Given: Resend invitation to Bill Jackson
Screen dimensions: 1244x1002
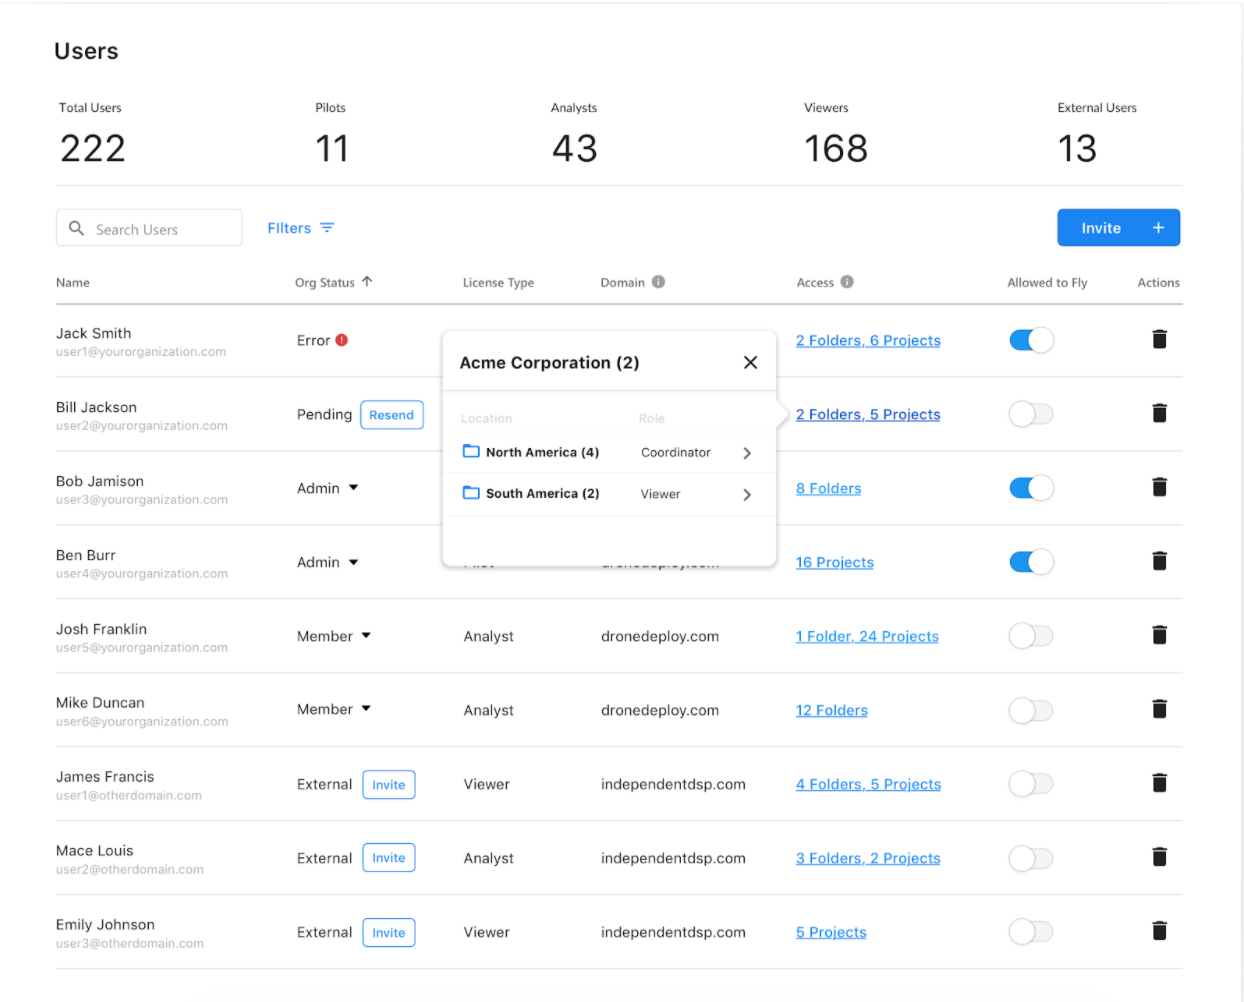Looking at the screenshot, I should (391, 415).
